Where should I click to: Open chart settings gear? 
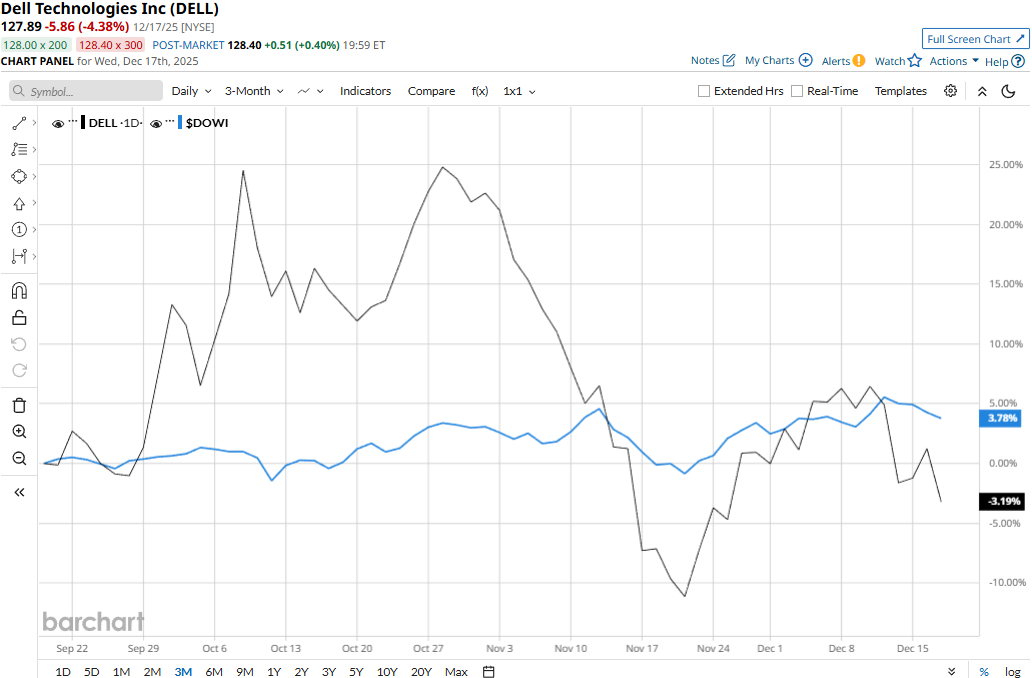pyautogui.click(x=950, y=91)
